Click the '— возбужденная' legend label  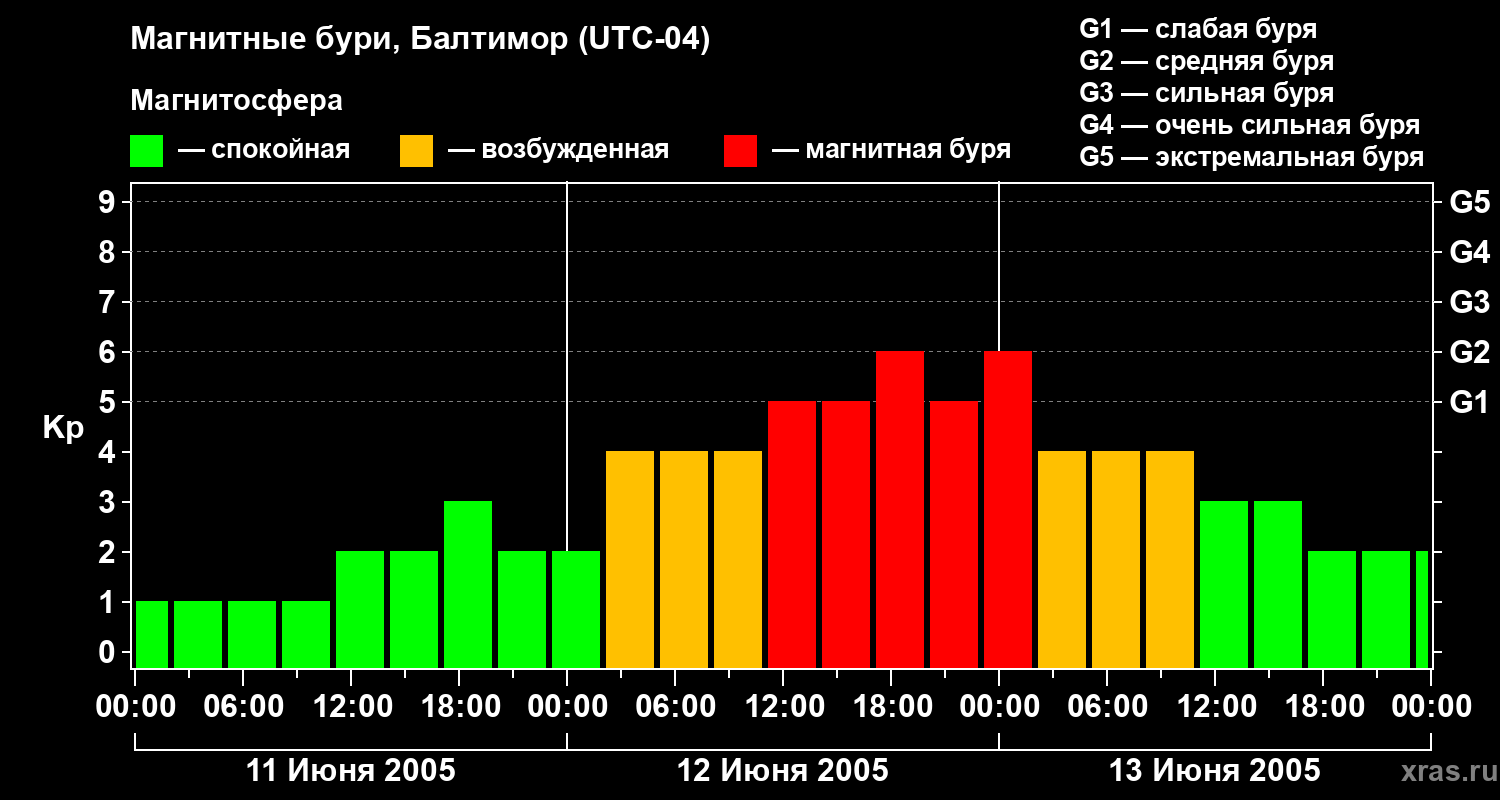[x=559, y=150]
